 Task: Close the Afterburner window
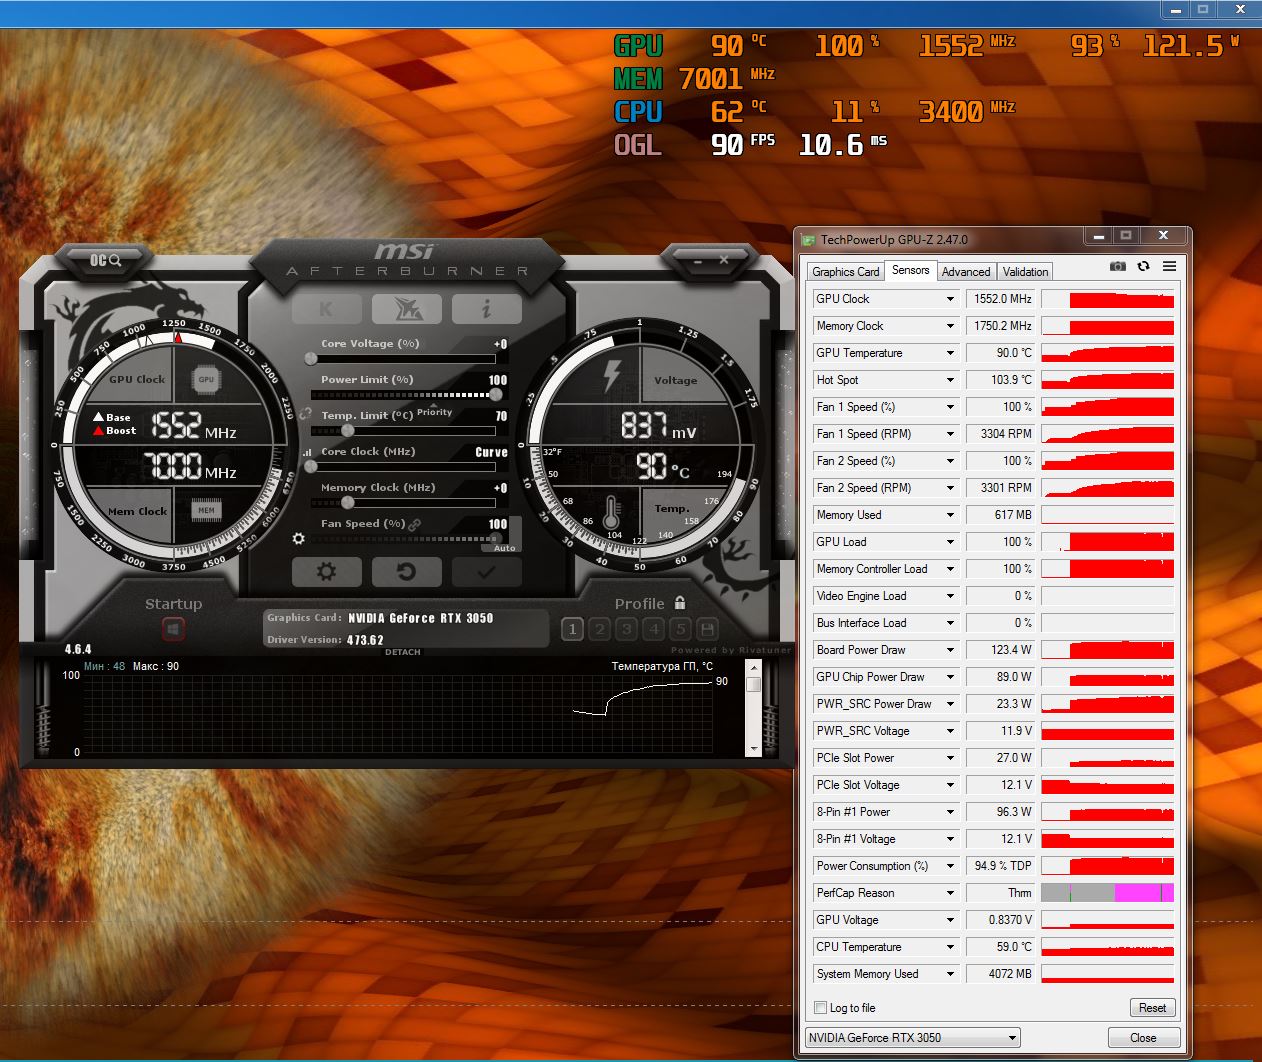click(724, 260)
